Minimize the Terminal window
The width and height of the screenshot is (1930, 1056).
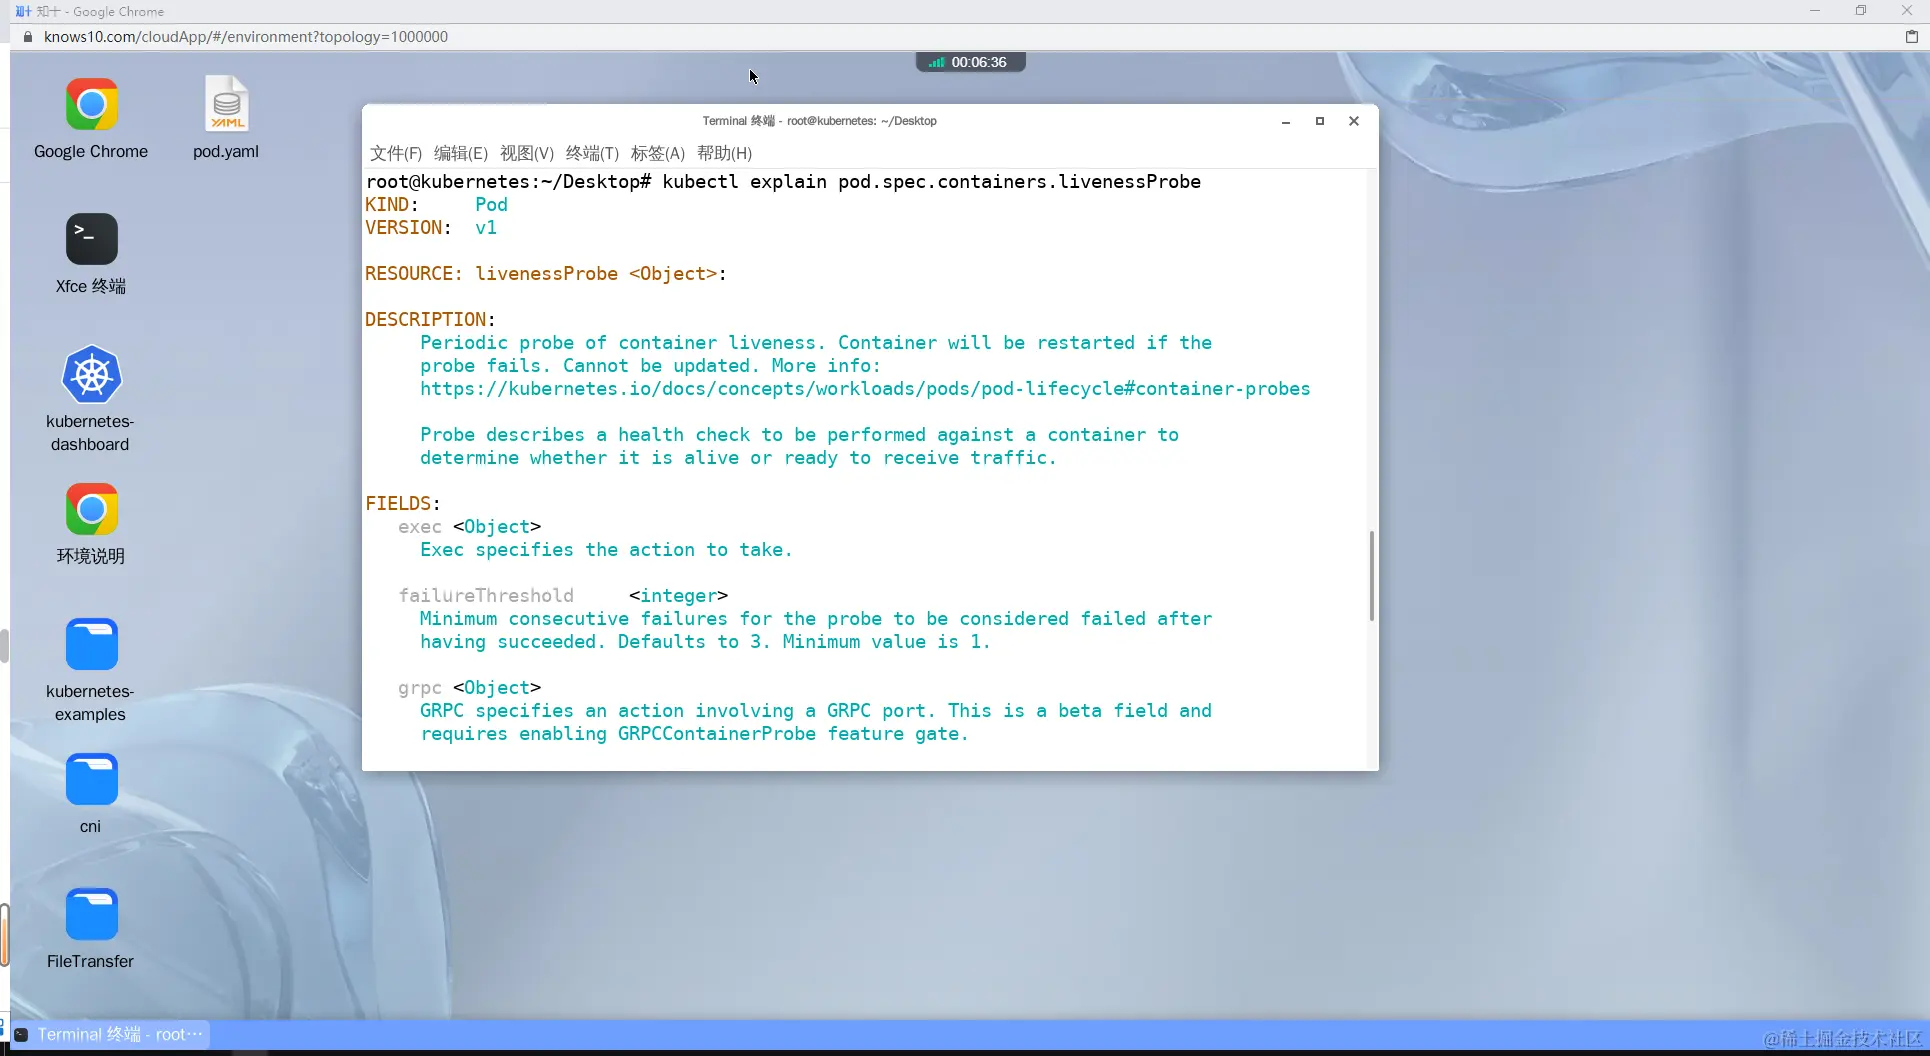click(x=1286, y=121)
